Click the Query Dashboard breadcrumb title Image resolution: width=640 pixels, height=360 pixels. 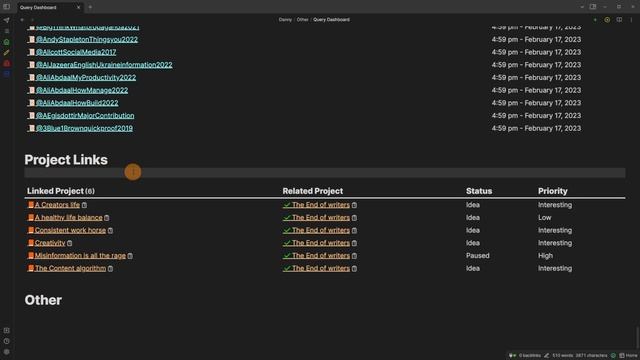click(x=331, y=20)
